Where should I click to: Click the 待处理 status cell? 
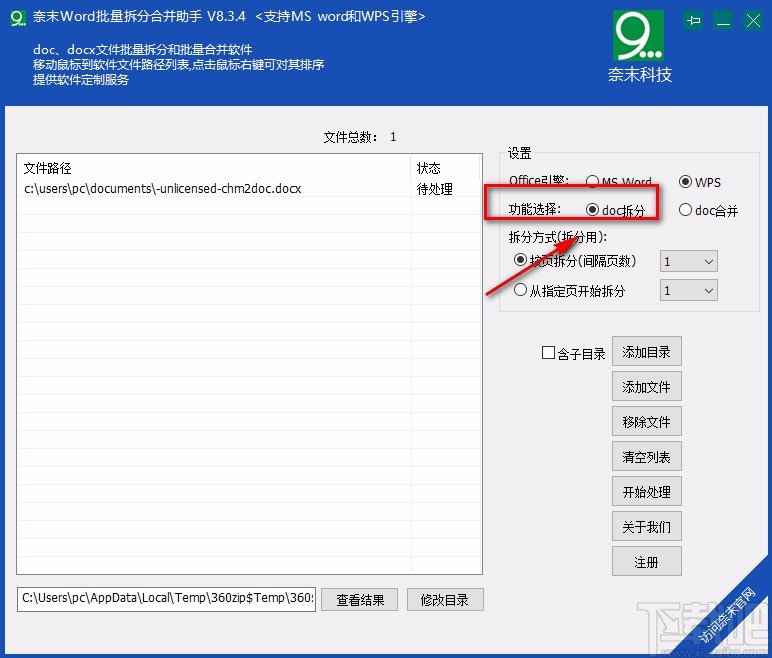(434, 189)
